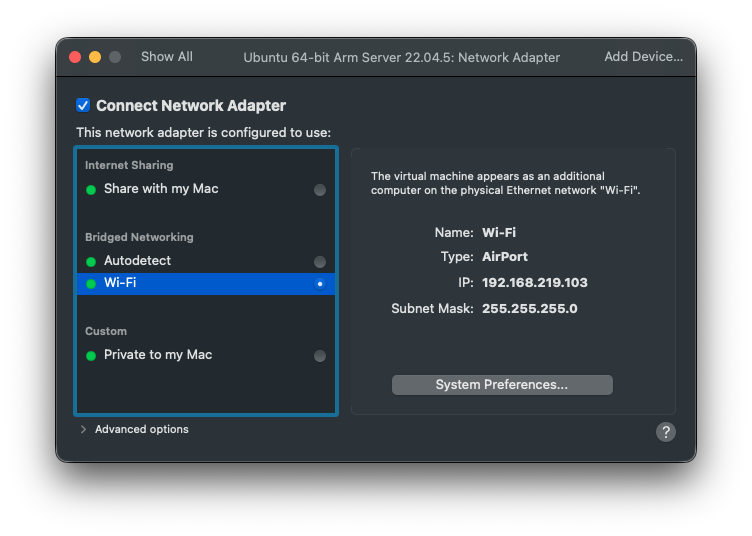Open System Preferences button
This screenshot has height=536, width=752.
502,385
